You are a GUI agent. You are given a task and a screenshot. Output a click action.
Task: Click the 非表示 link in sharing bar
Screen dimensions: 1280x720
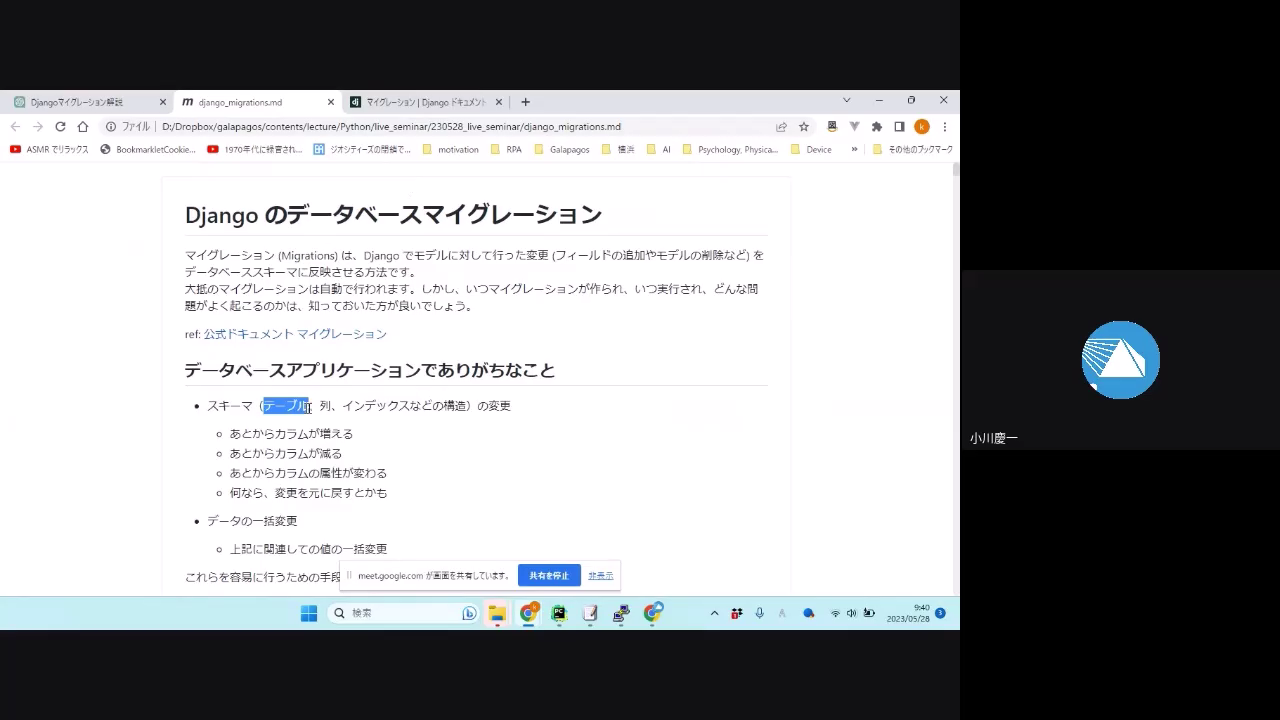click(x=601, y=576)
